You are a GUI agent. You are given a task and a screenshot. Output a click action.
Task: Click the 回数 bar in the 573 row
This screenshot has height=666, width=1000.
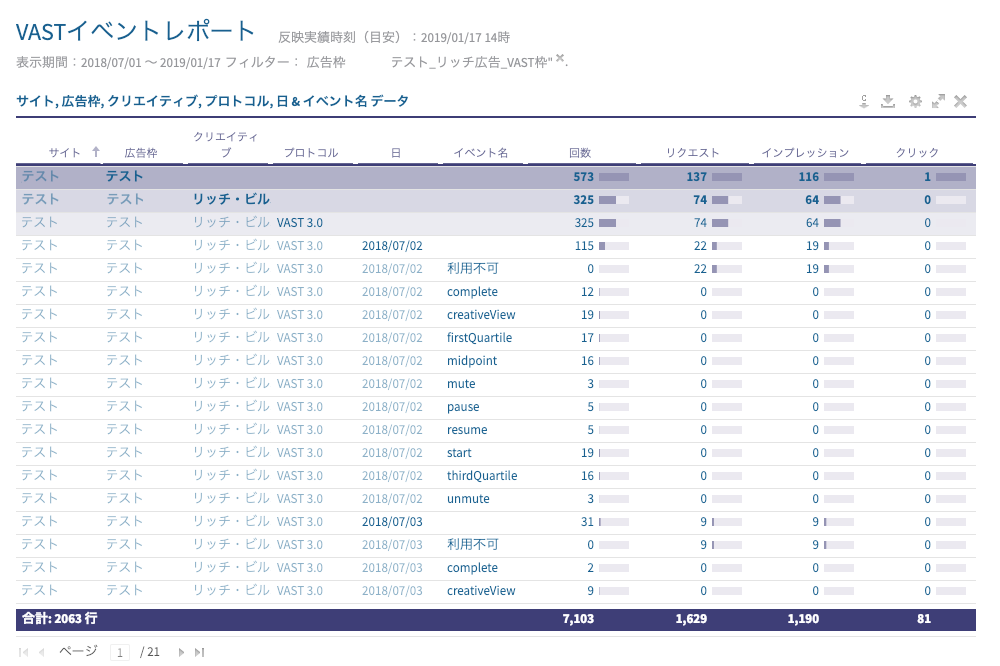[613, 177]
